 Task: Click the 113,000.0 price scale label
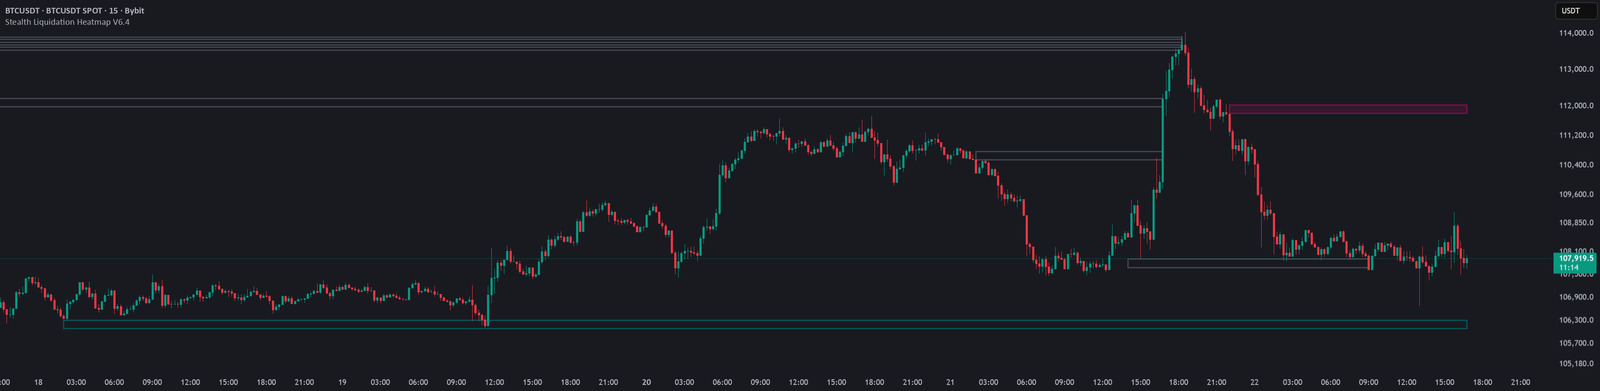click(1575, 70)
